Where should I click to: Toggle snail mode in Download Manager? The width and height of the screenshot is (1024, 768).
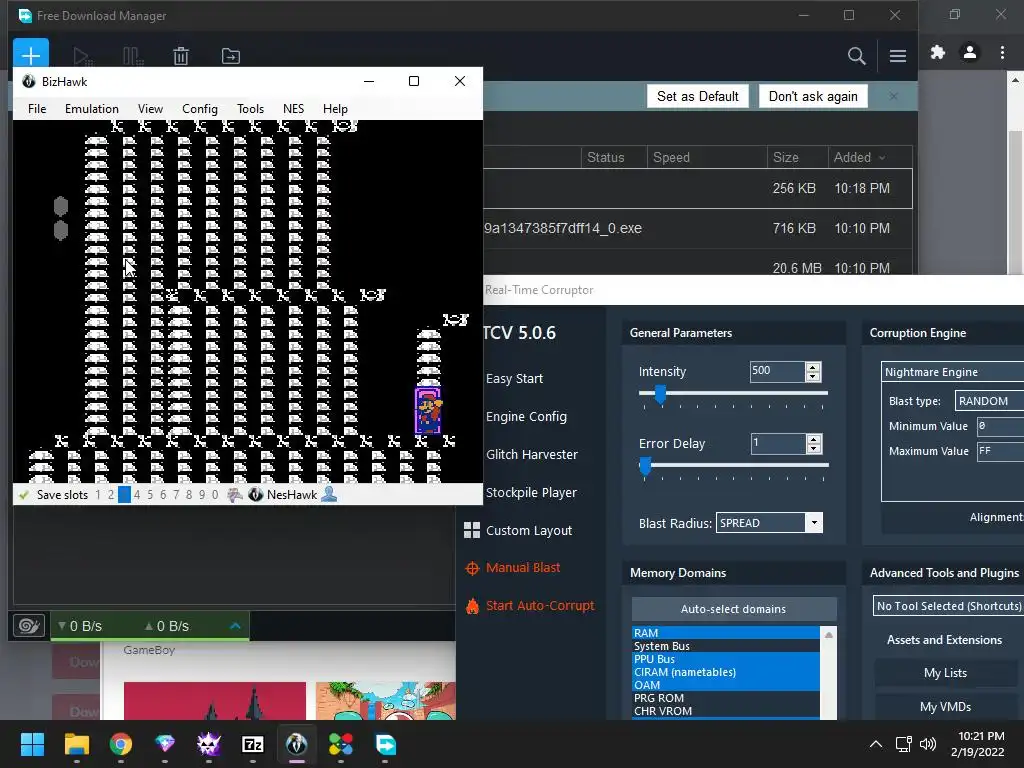pyautogui.click(x=29, y=626)
